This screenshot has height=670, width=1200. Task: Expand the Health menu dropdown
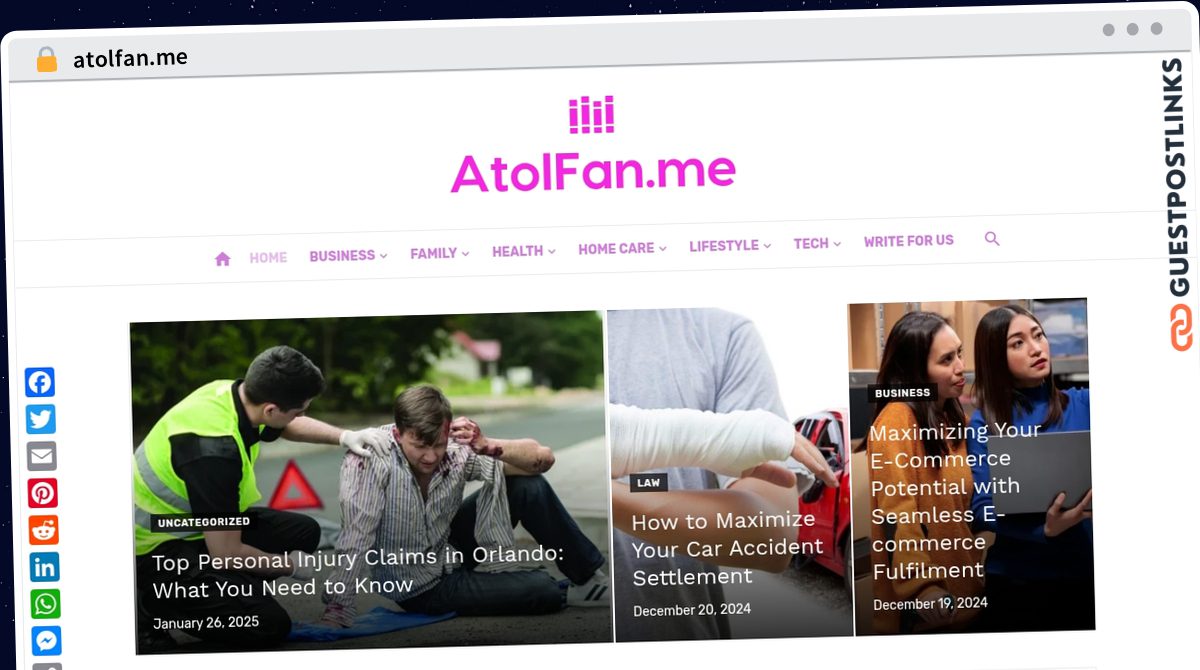(524, 252)
